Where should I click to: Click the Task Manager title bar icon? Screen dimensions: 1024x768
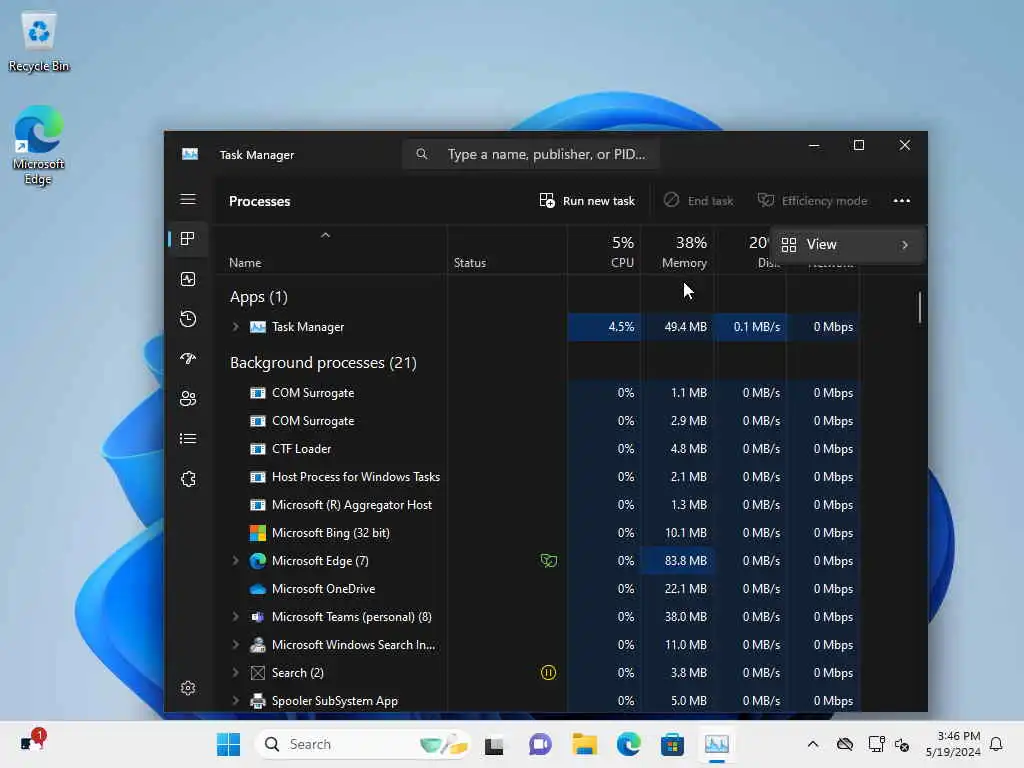pos(190,154)
